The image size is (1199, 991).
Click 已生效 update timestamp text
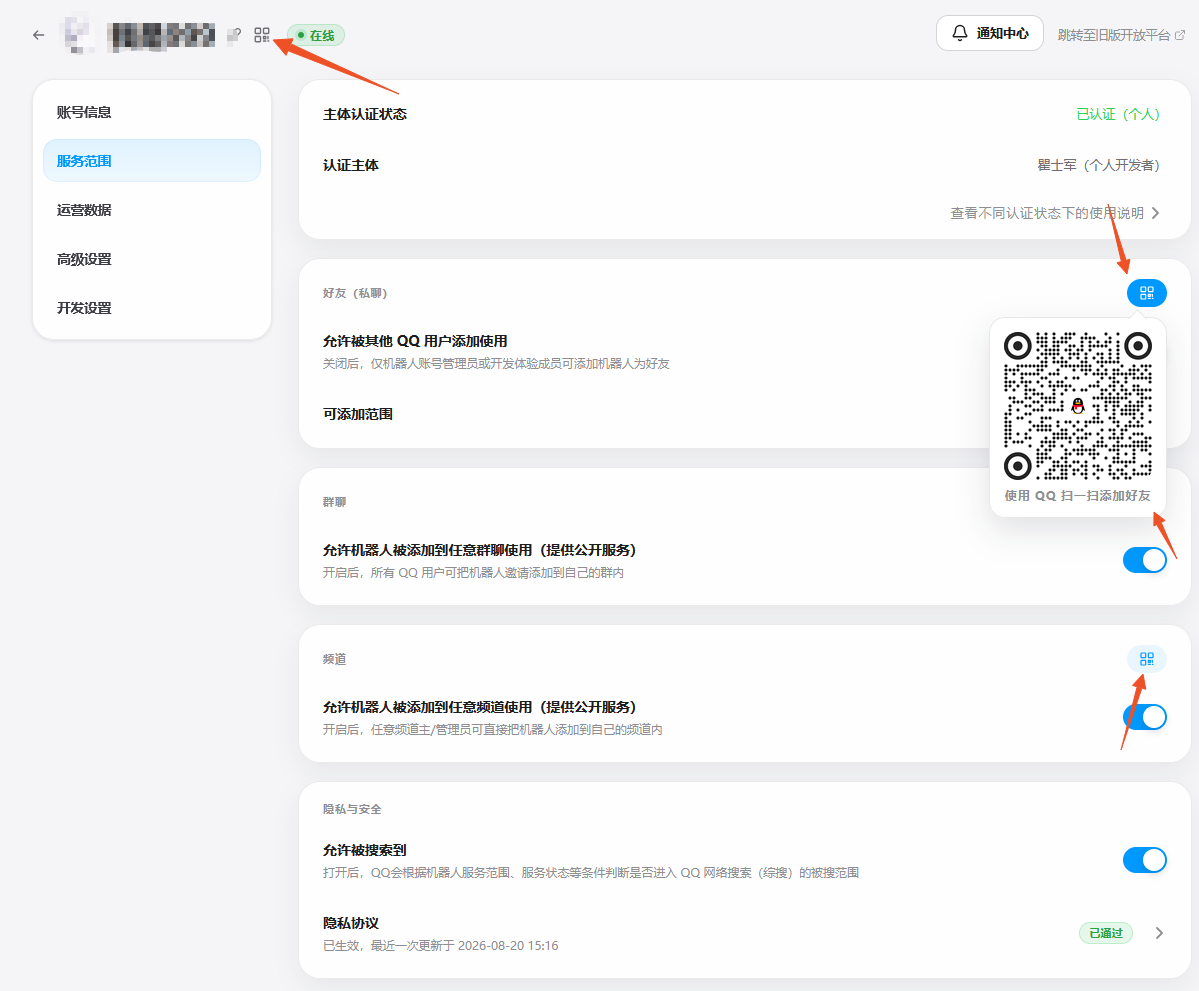(440, 946)
